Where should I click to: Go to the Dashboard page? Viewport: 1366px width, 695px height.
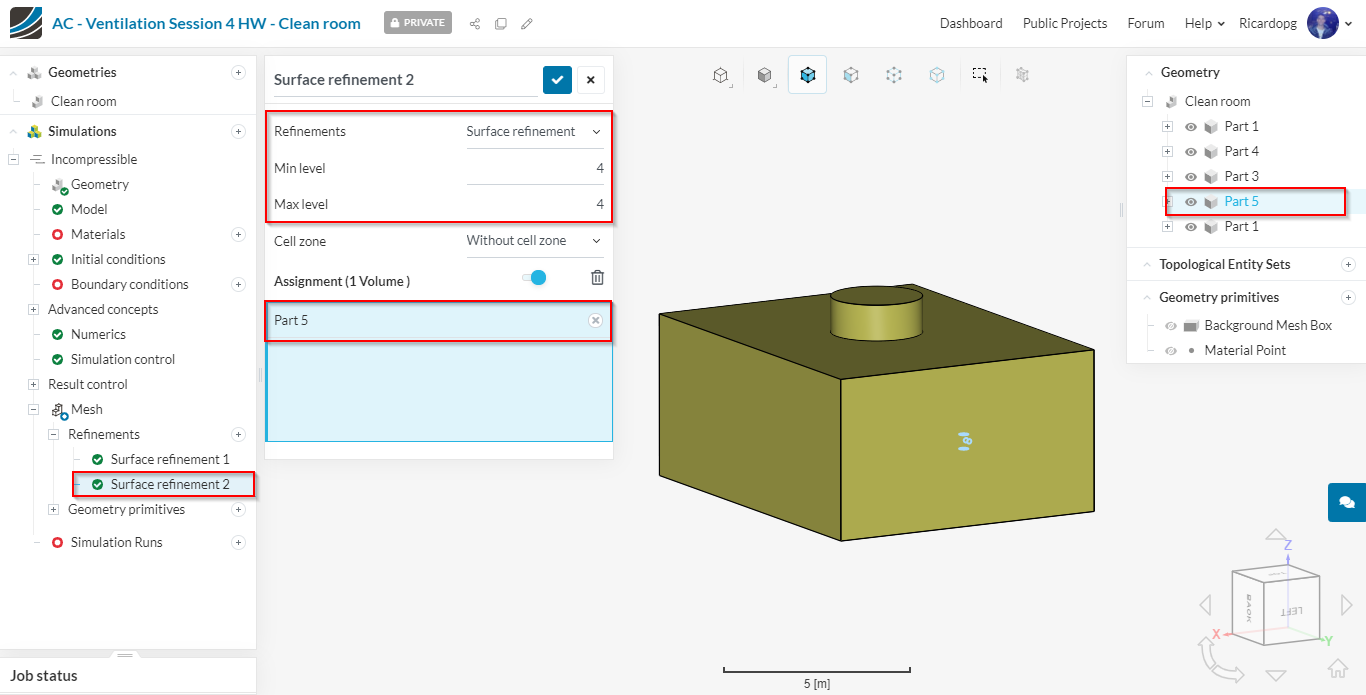tap(970, 23)
